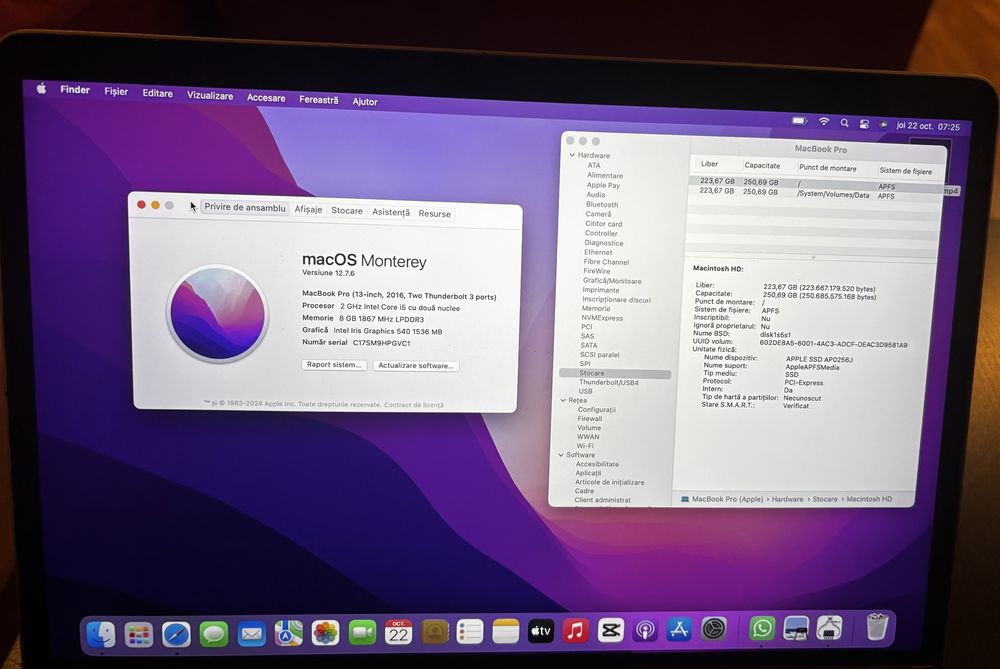Select Thunderbolt/USB4 in the sidebar
This screenshot has width=1000, height=669.
click(x=608, y=383)
